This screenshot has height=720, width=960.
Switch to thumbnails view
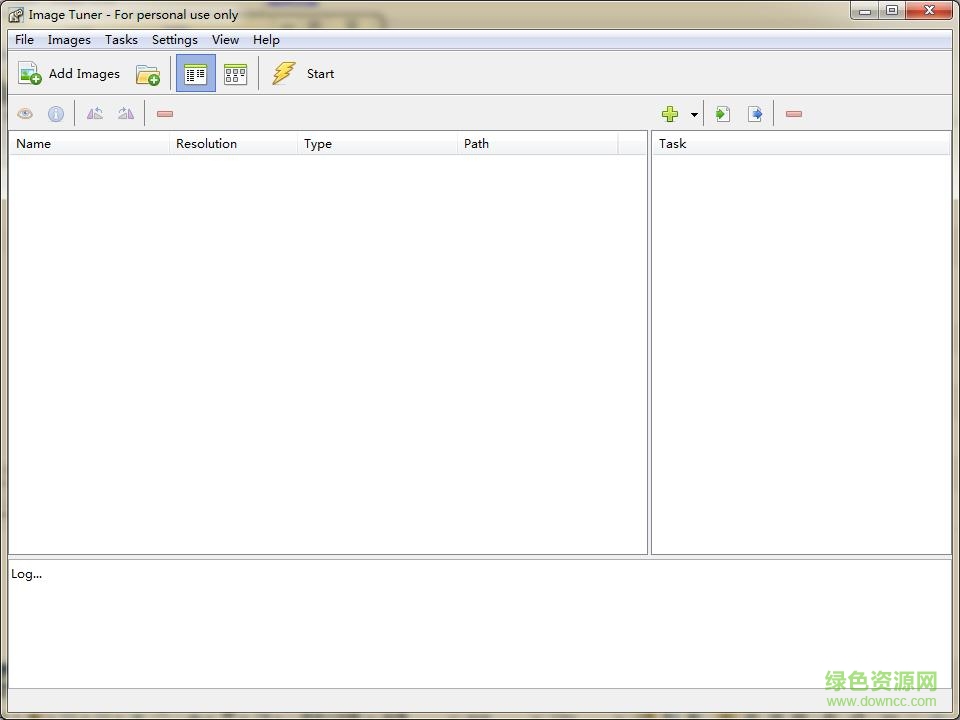coord(235,74)
